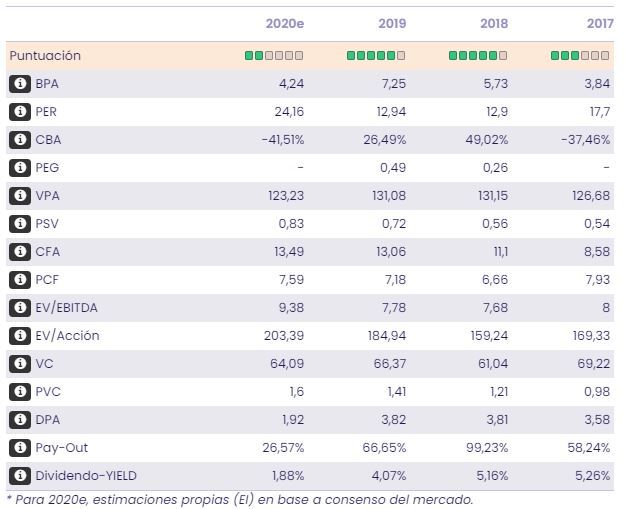This screenshot has width=625, height=509.
Task: Click the 2017 Puntuación rating indicator
Action: tap(580, 56)
